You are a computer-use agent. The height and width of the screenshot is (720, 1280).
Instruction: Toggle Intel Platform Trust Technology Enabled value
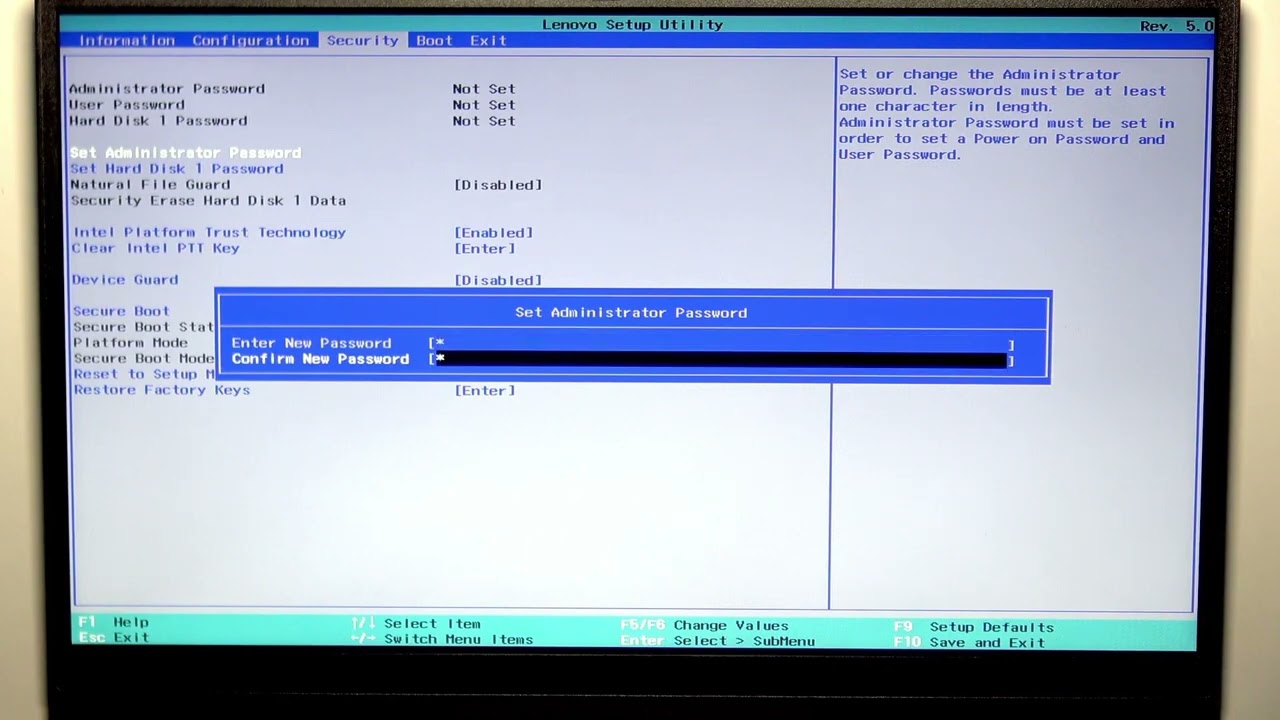[494, 233]
